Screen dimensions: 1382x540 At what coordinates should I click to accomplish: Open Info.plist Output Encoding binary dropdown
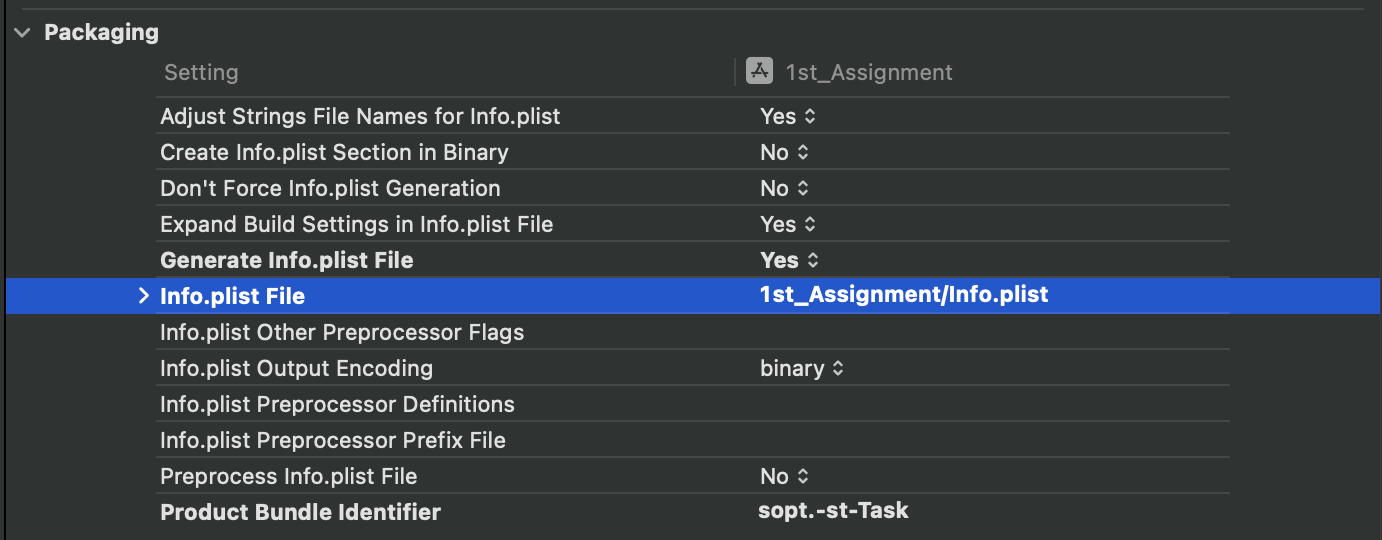tap(802, 368)
